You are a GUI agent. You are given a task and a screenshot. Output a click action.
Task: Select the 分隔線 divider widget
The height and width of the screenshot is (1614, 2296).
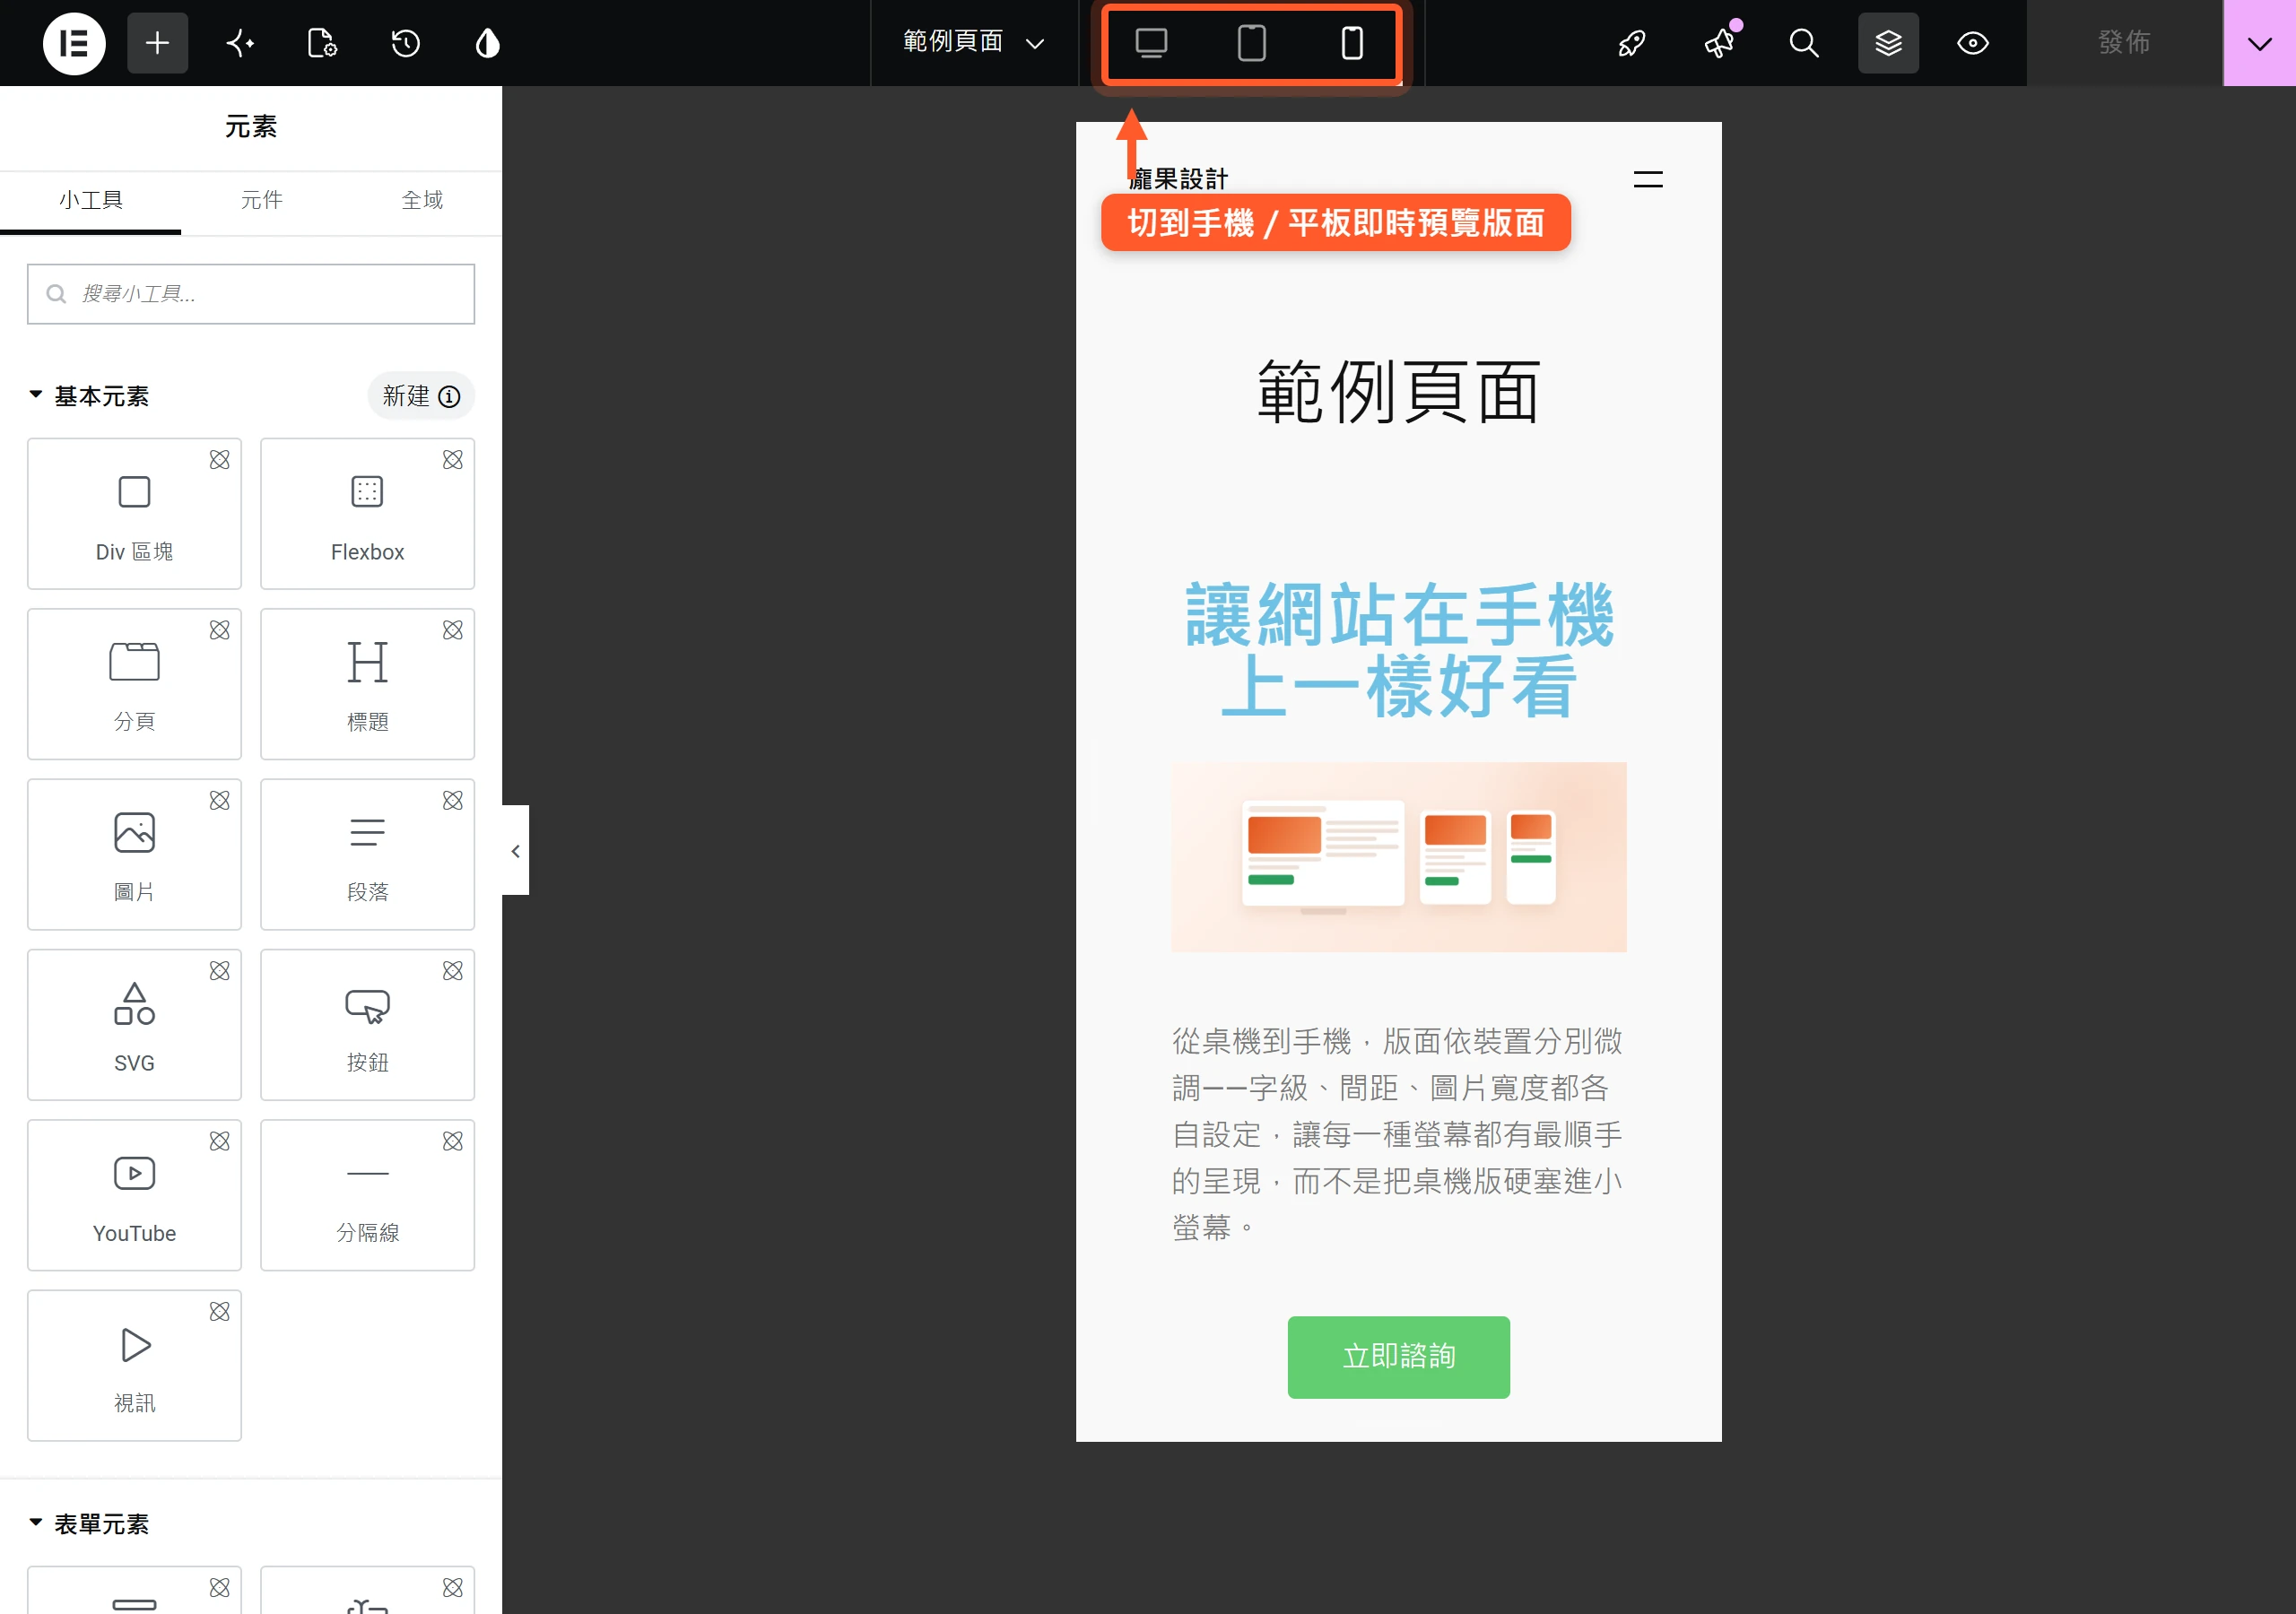(367, 1195)
